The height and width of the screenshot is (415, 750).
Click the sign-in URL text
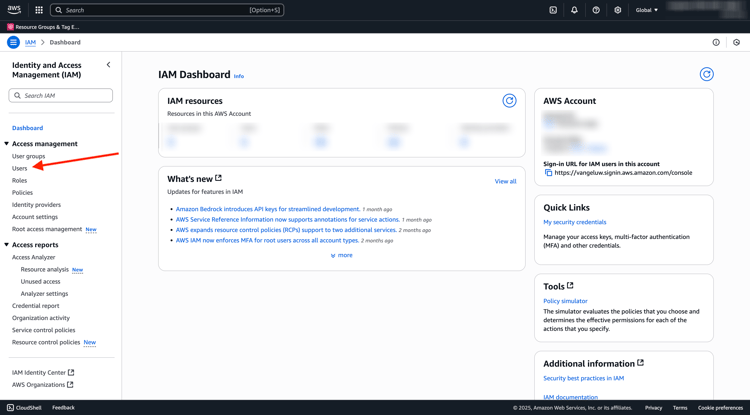pyautogui.click(x=623, y=173)
